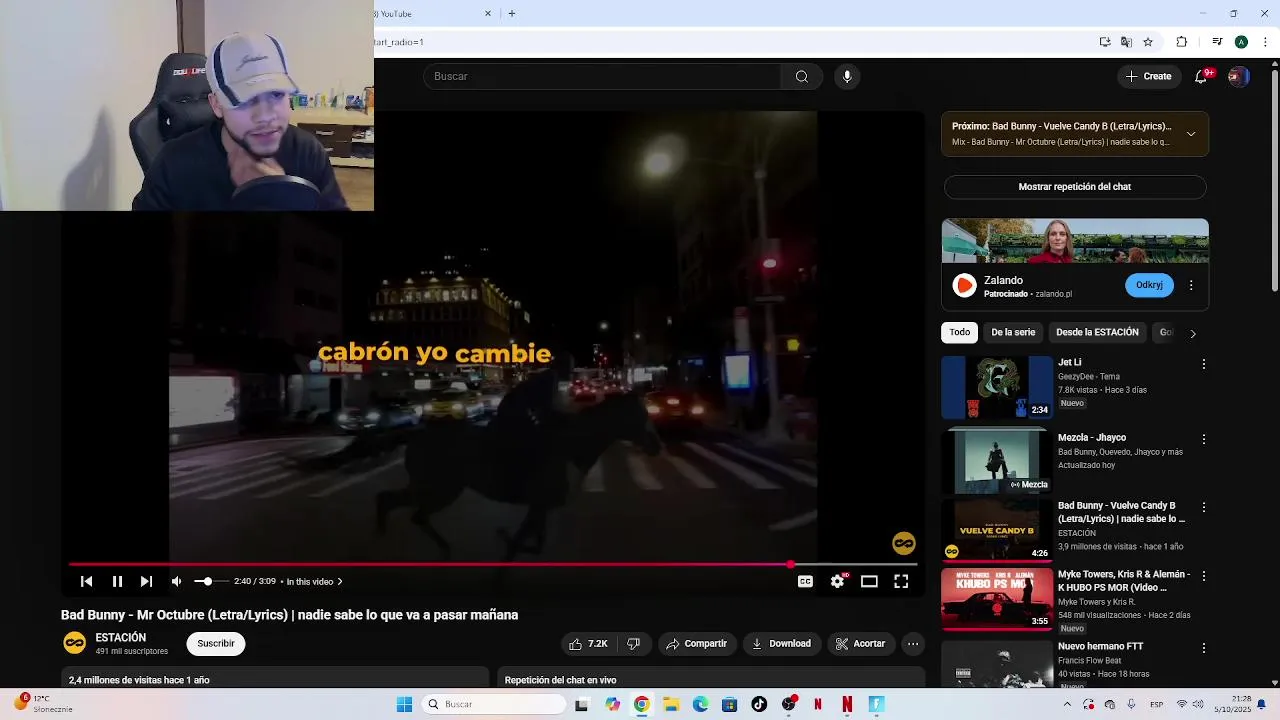Image resolution: width=1280 pixels, height=720 pixels.
Task: Open Nuevo hermano FTT video title
Action: [x=1100, y=646]
